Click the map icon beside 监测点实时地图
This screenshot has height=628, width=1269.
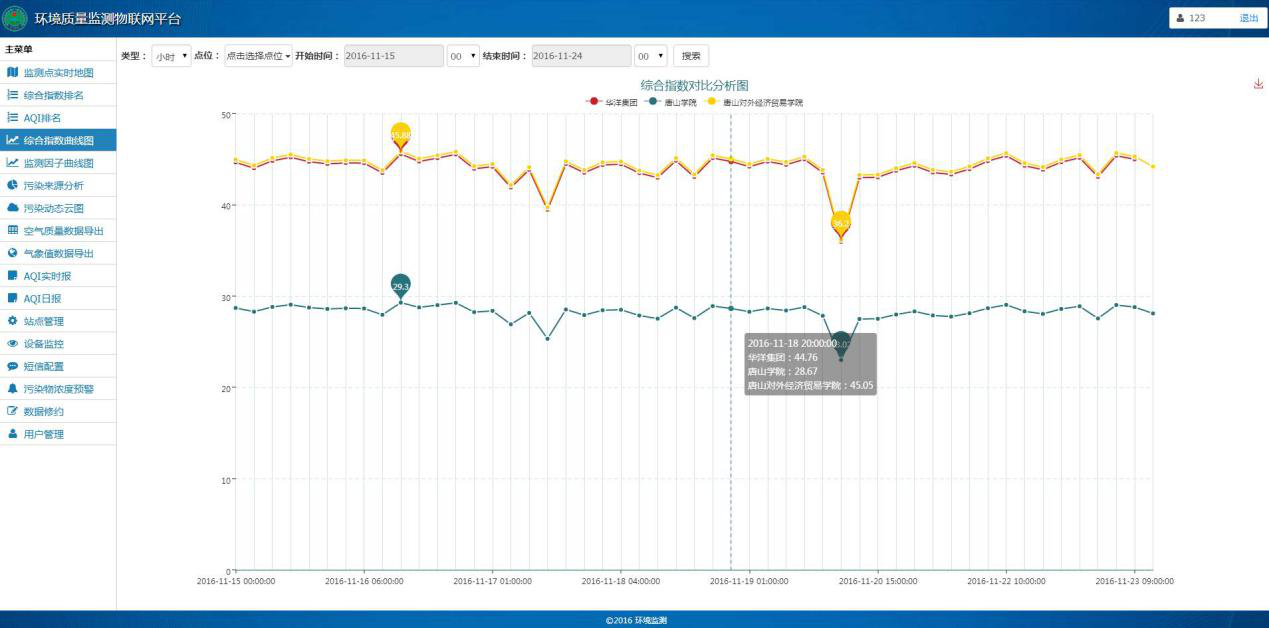[12, 72]
